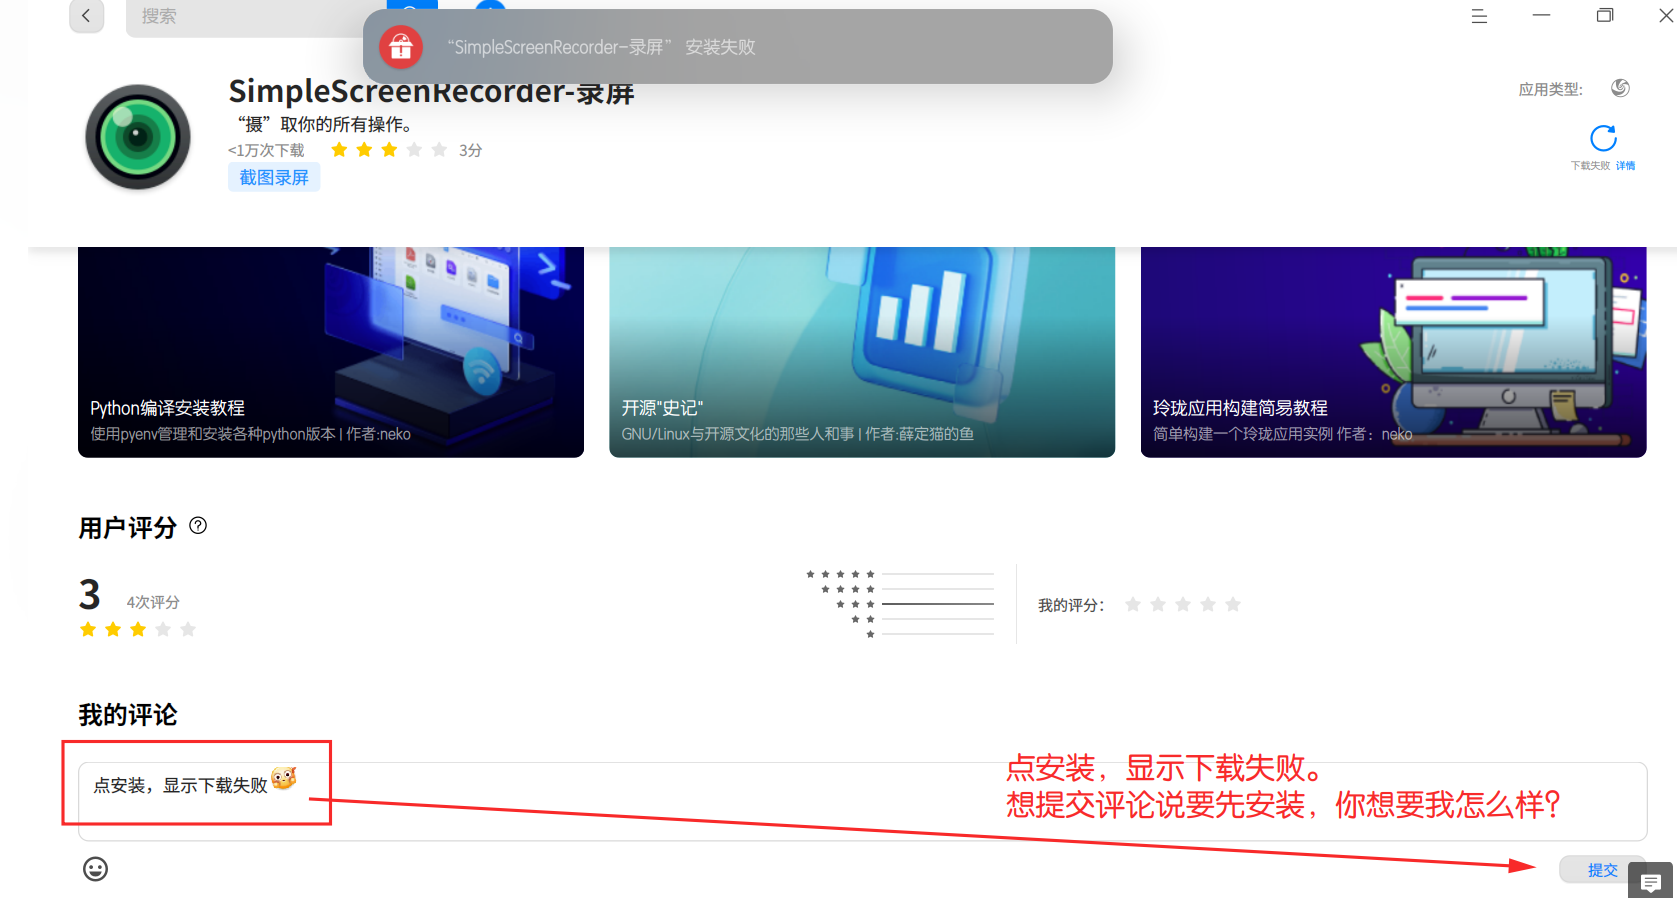This screenshot has height=898, width=1677.
Task: Click the SimpleScreenRecorder-录屏 title text
Action: point(431,92)
